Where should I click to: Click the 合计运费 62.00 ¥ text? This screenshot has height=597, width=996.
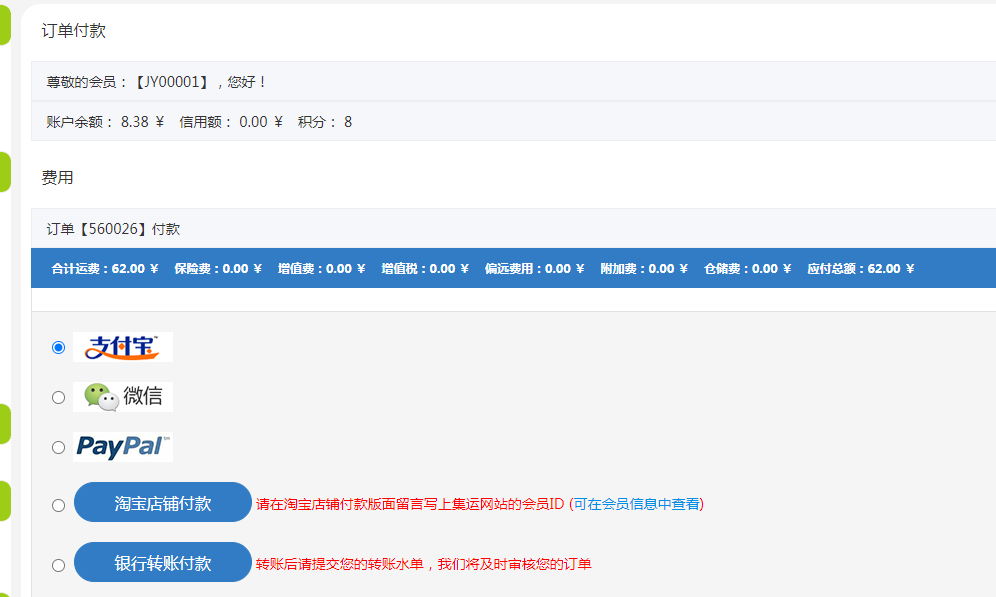coord(105,269)
